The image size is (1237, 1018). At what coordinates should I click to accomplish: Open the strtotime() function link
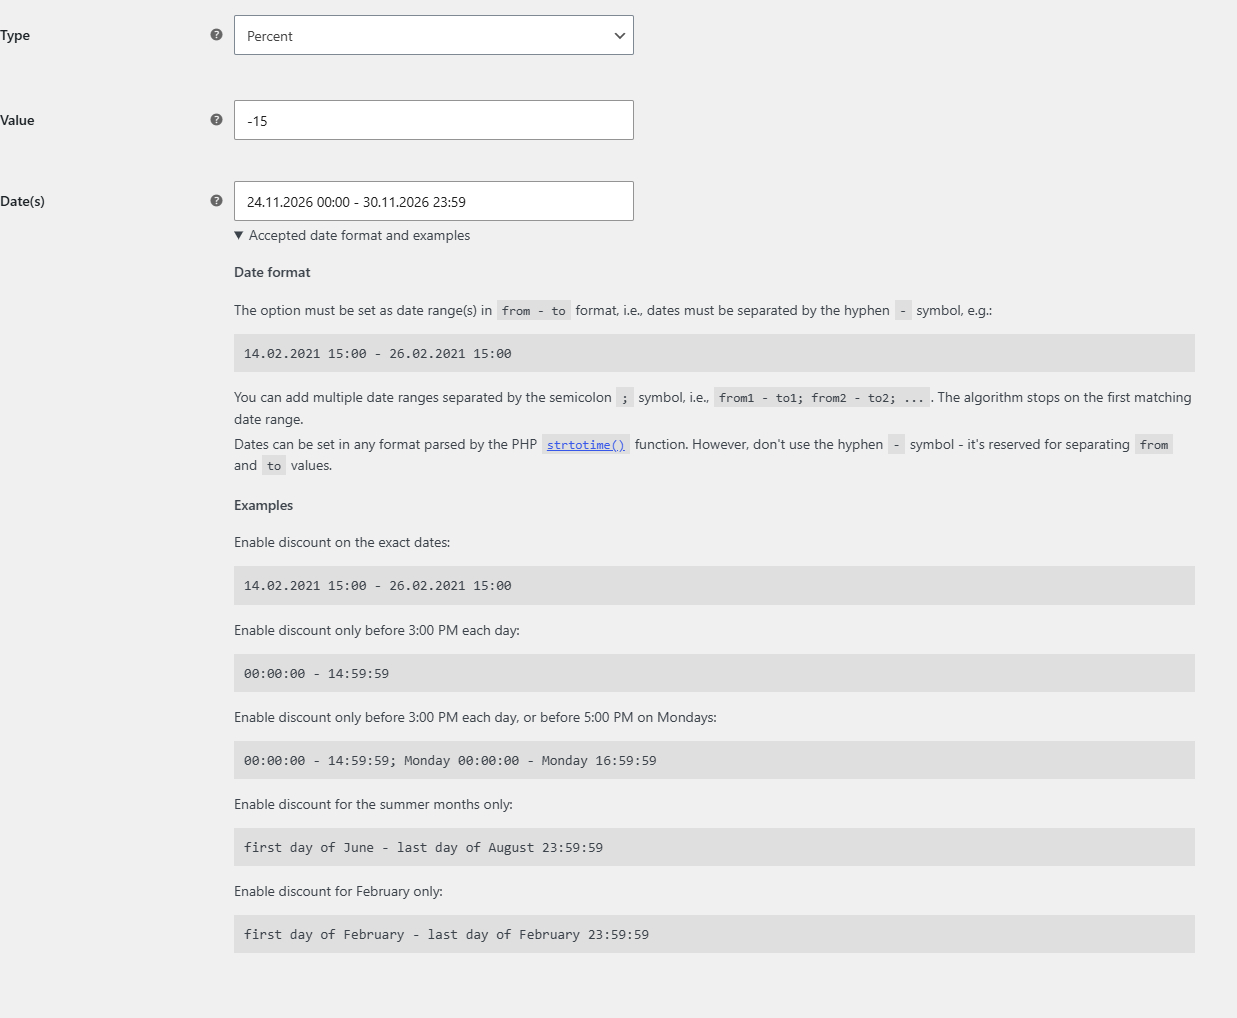[586, 445]
